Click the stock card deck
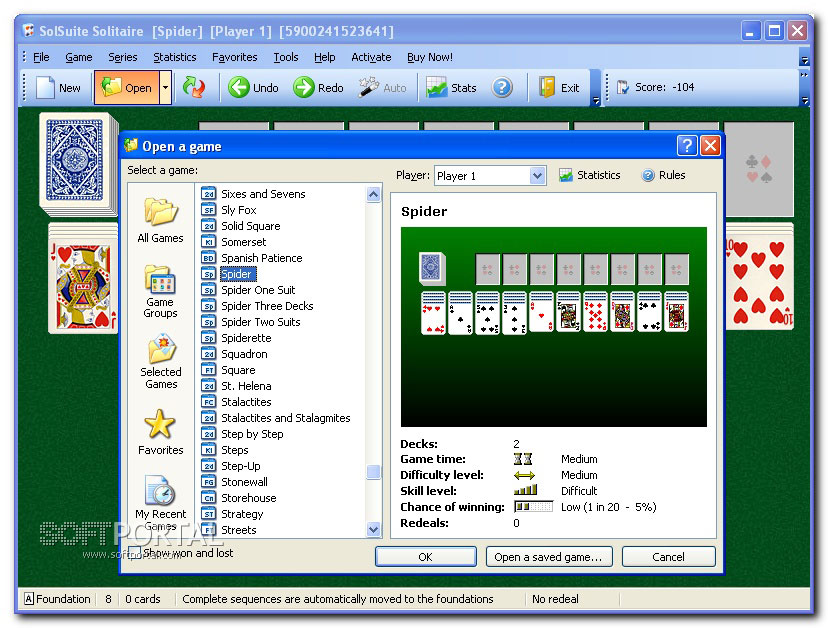The width and height of the screenshot is (828, 628). (79, 165)
